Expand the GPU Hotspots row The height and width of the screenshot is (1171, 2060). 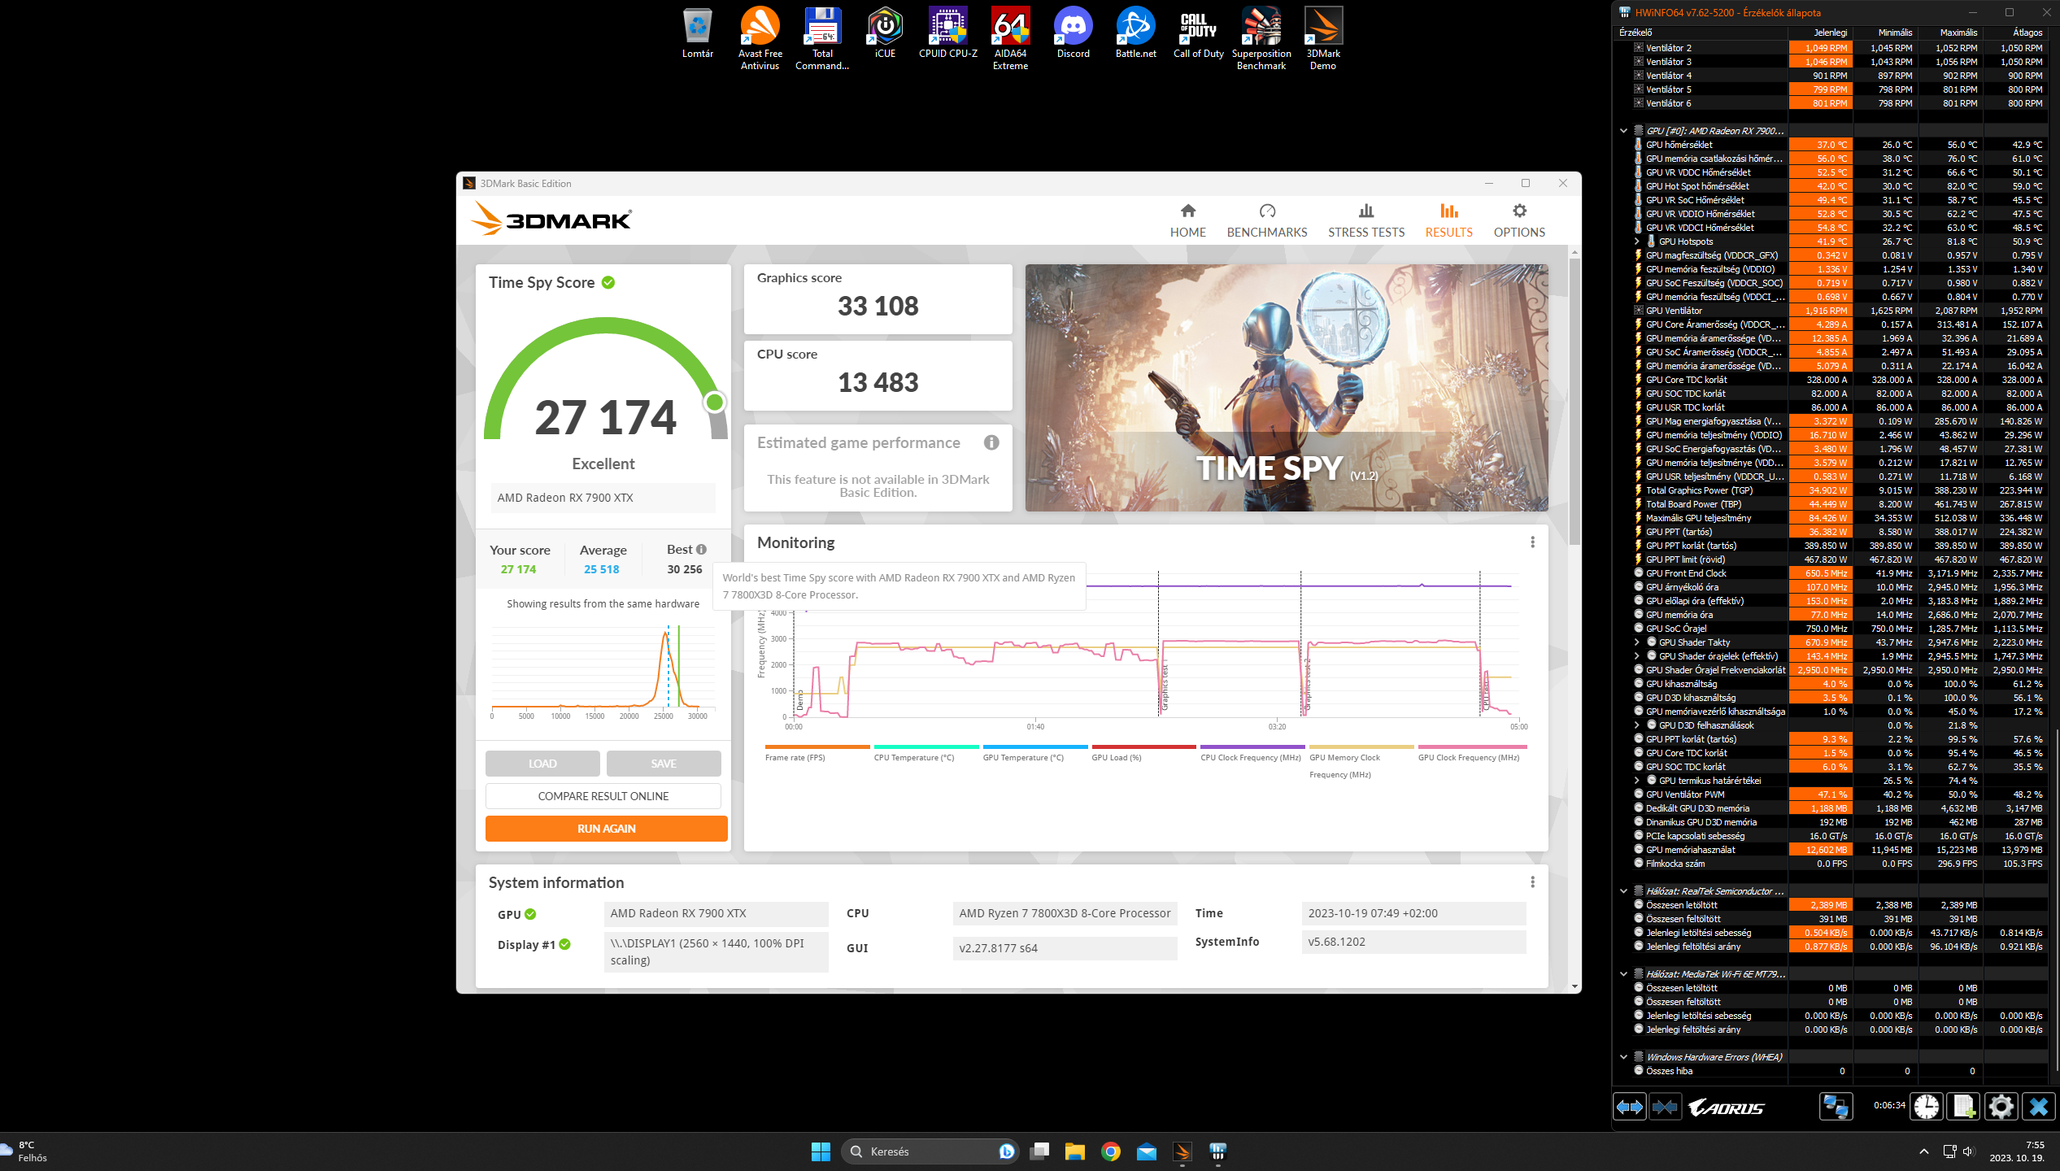point(1637,241)
